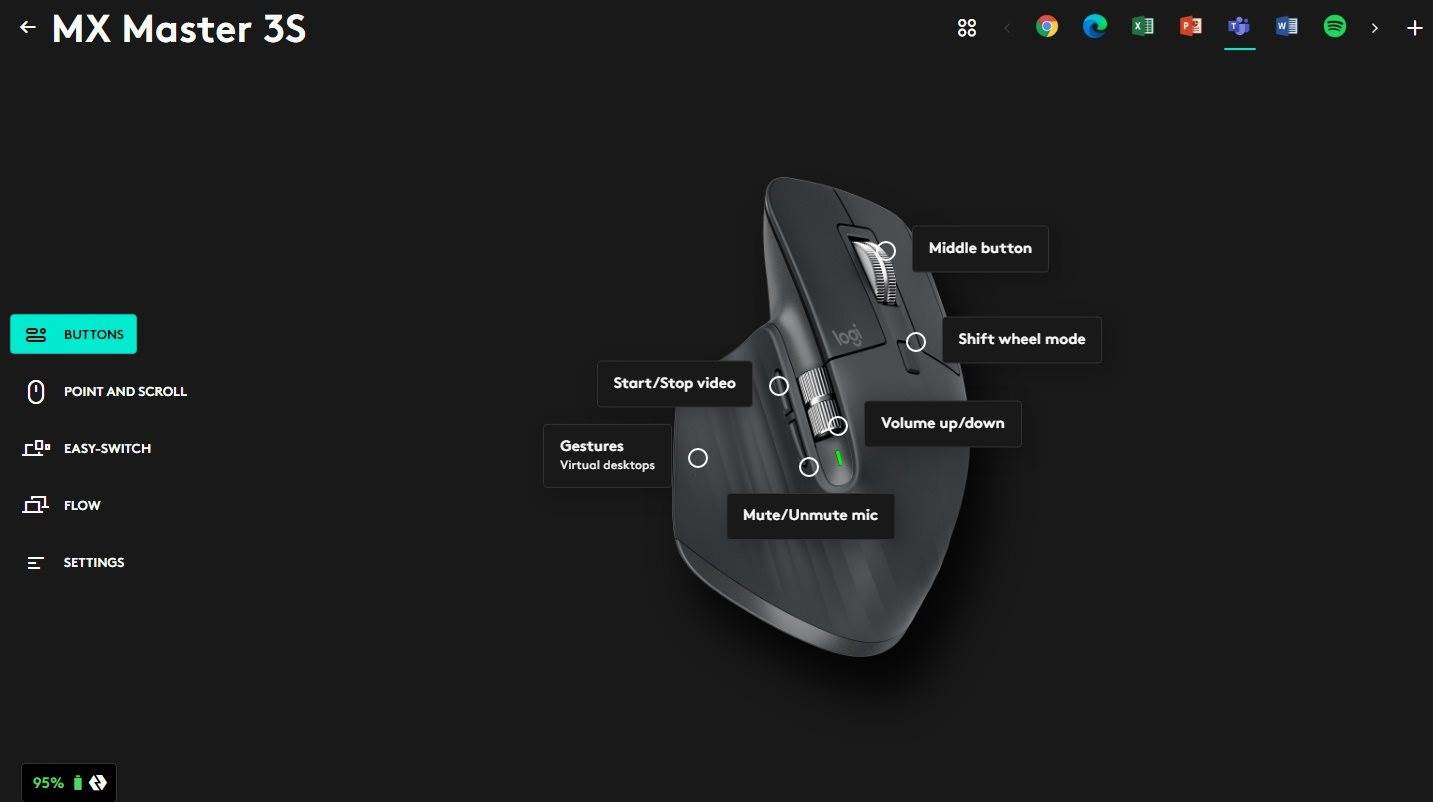Viewport: 1433px width, 802px height.
Task: Select the Microsoft Edge application icon
Action: point(1095,27)
